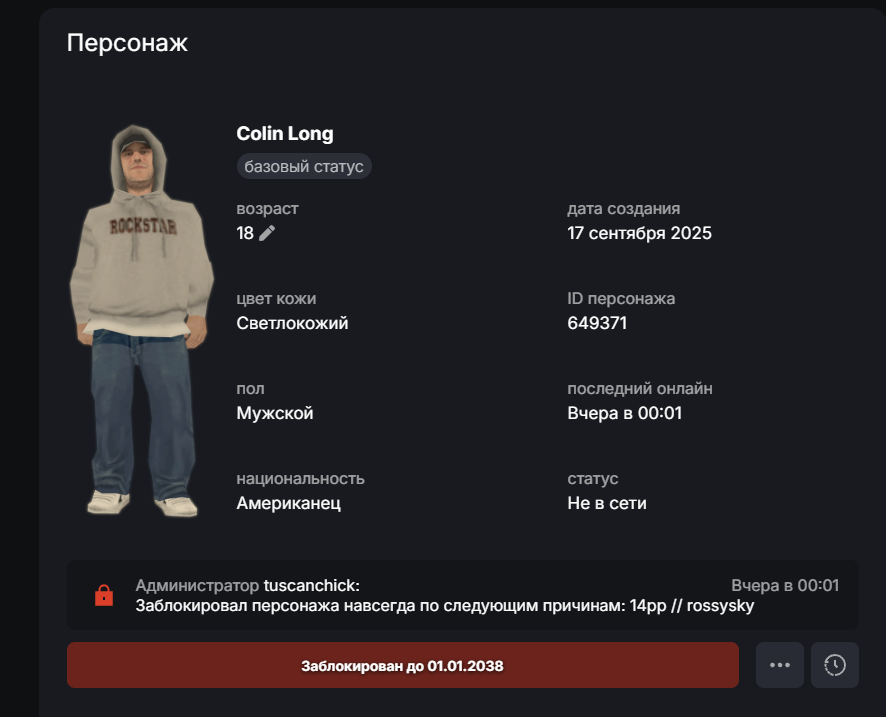The height and width of the screenshot is (717, 886).
Task: Click the ban timestamp in the admin notice
Action: [785, 586]
